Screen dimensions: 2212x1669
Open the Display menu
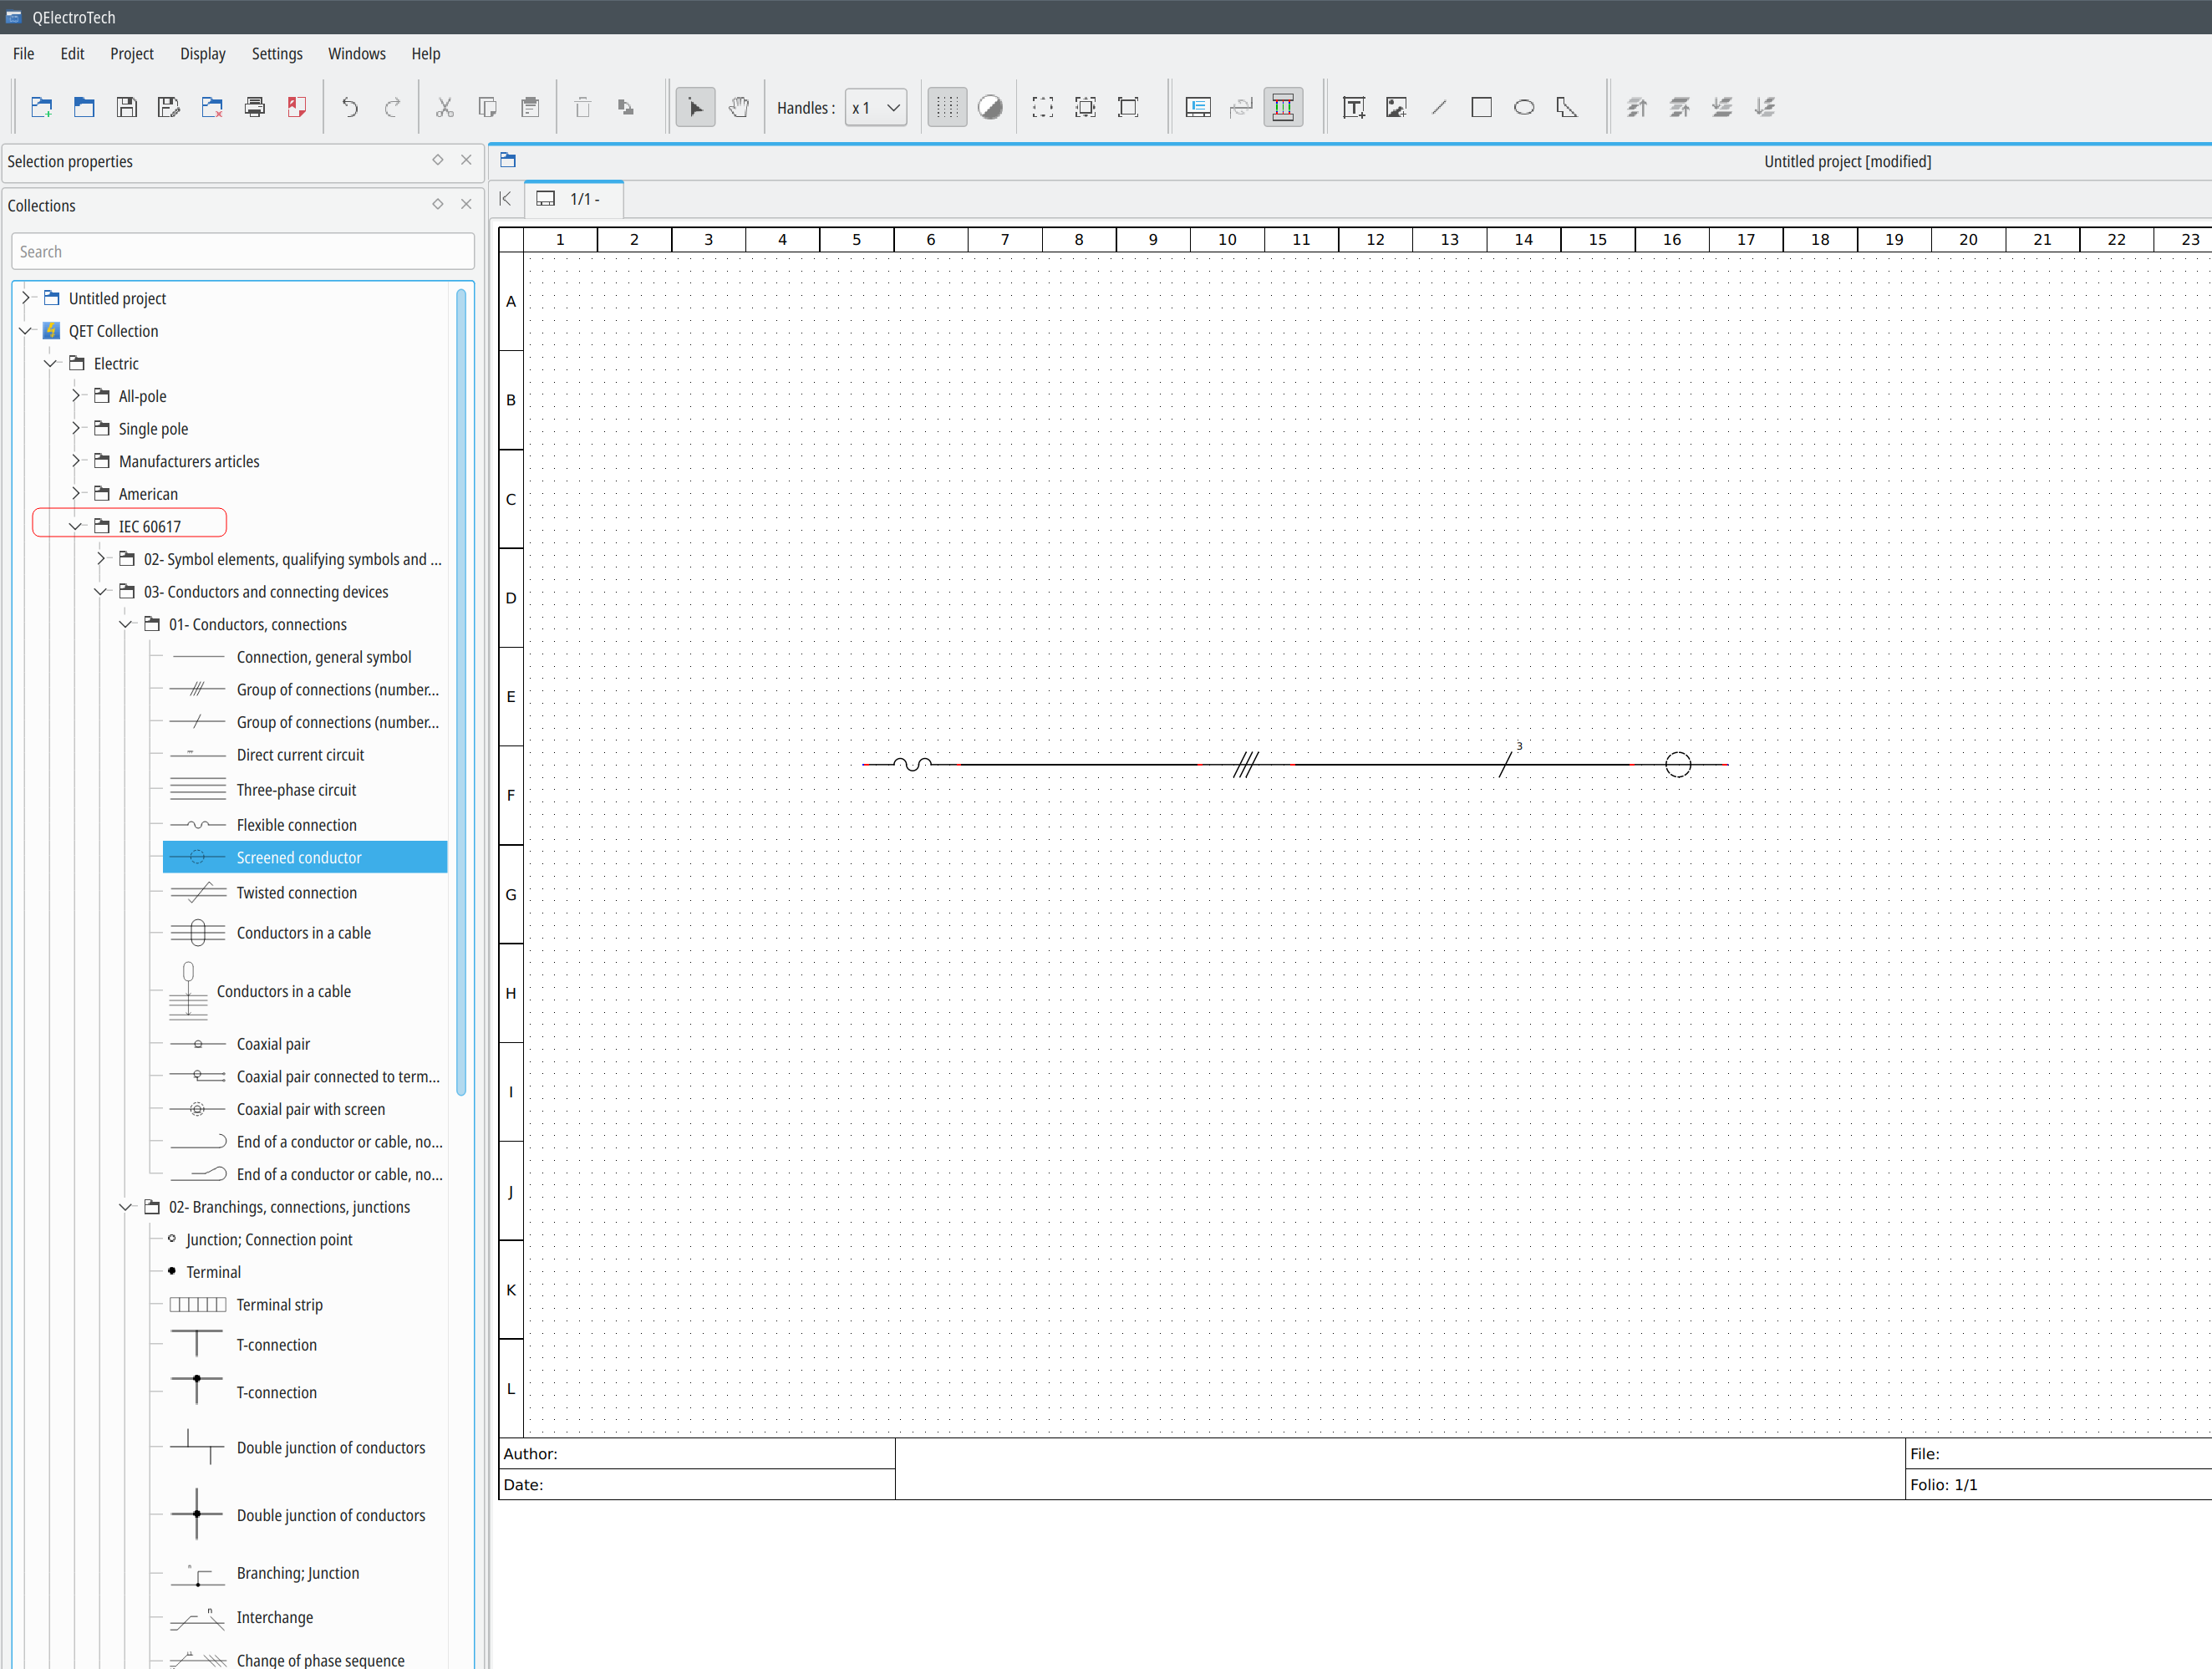[203, 54]
